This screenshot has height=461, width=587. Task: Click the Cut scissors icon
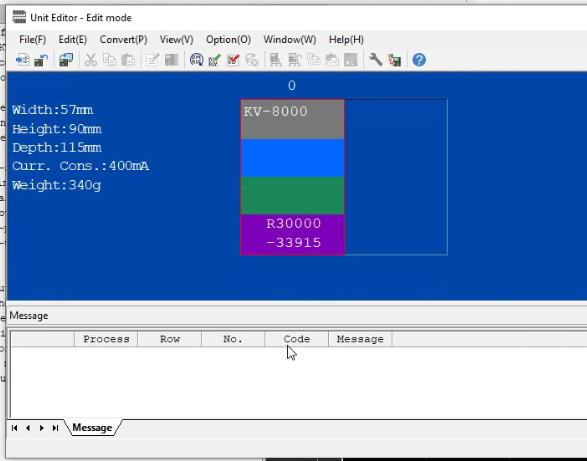[x=91, y=60]
